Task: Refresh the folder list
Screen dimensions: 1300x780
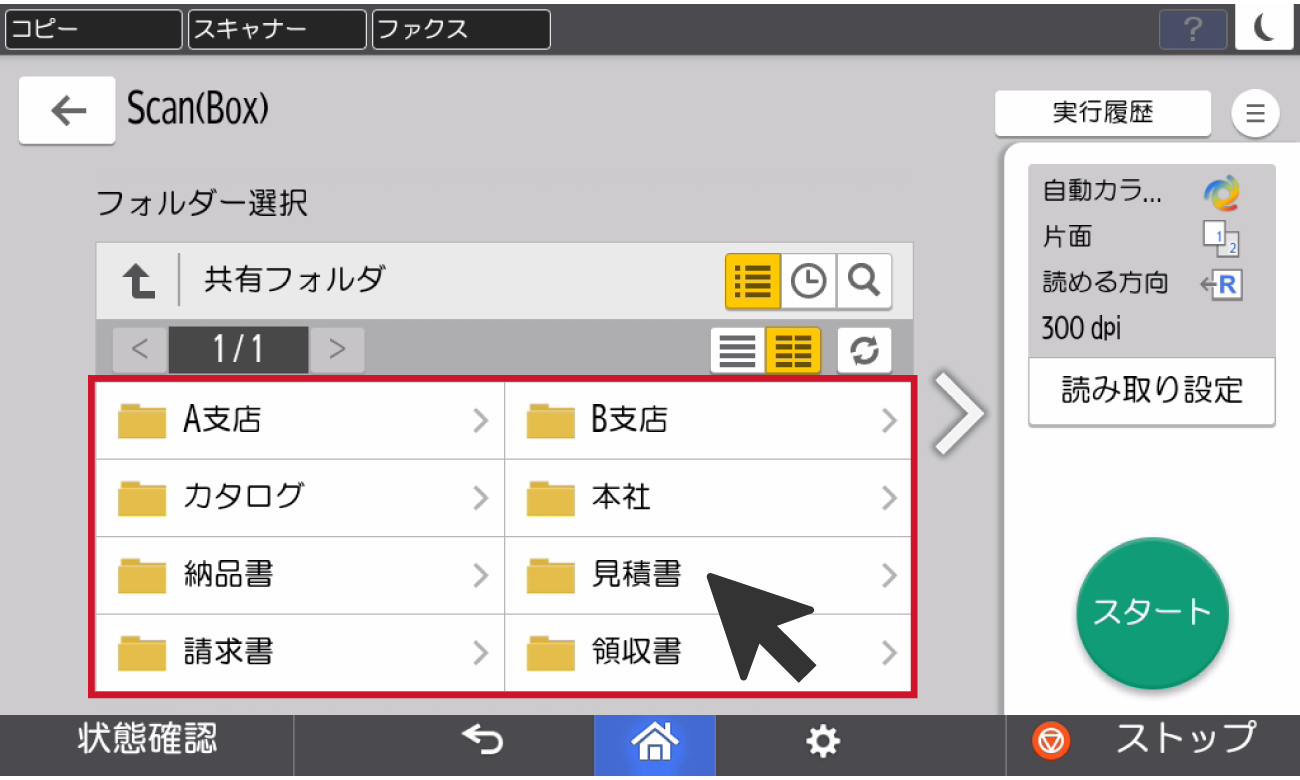Action: [864, 350]
